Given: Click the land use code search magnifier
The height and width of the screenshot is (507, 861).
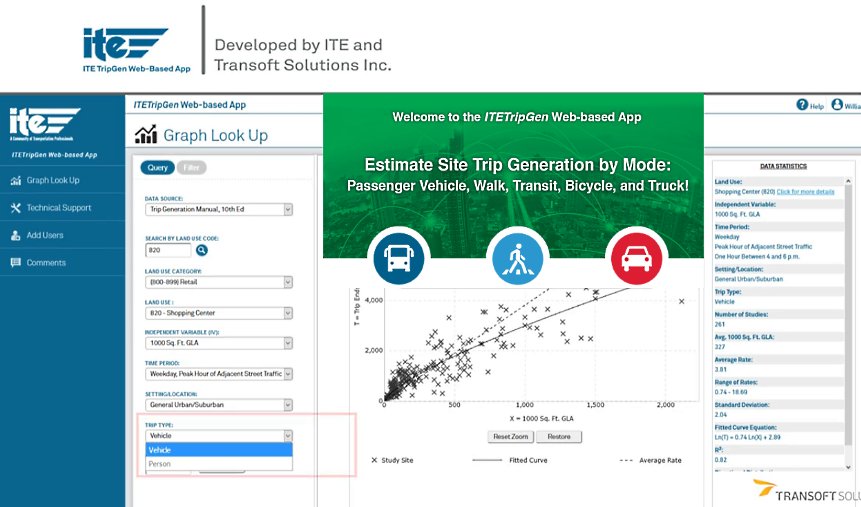Looking at the screenshot, I should coord(202,250).
